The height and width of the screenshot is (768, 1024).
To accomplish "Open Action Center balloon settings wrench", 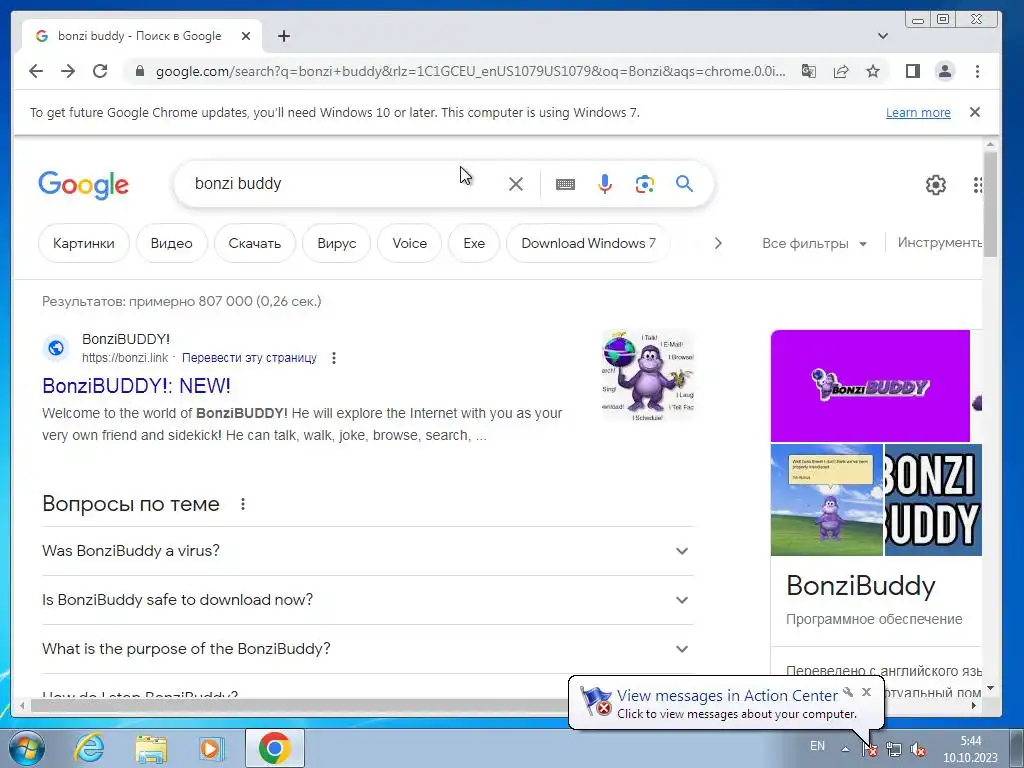I will [x=848, y=692].
